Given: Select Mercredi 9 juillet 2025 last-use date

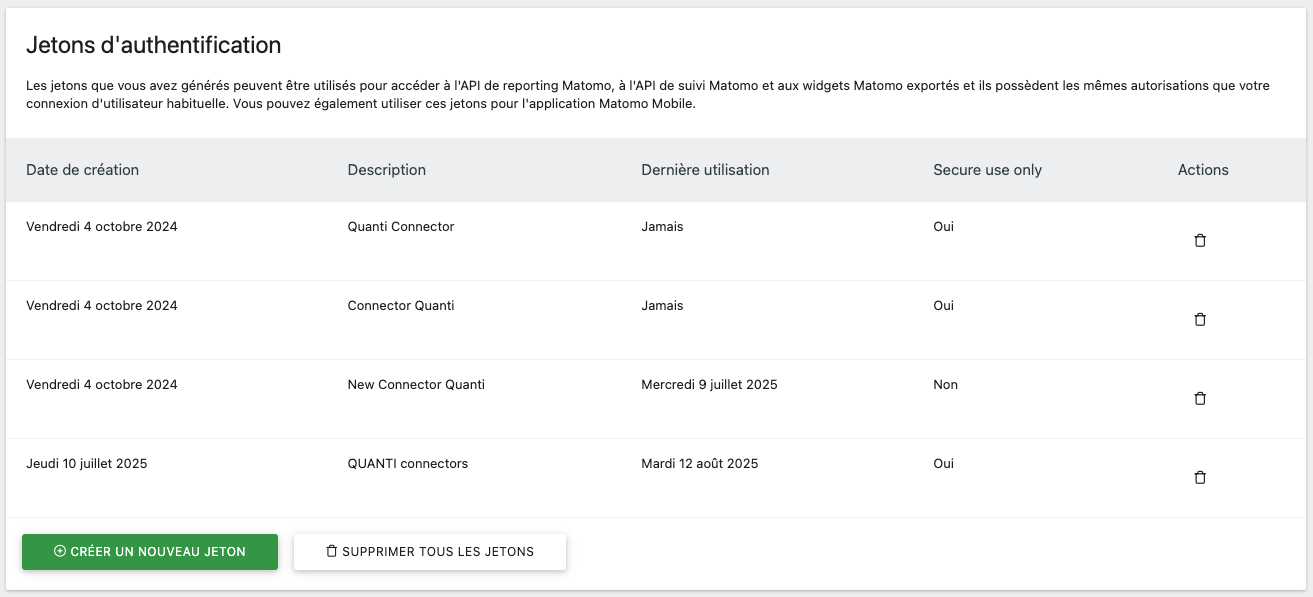Looking at the screenshot, I should 709,385.
